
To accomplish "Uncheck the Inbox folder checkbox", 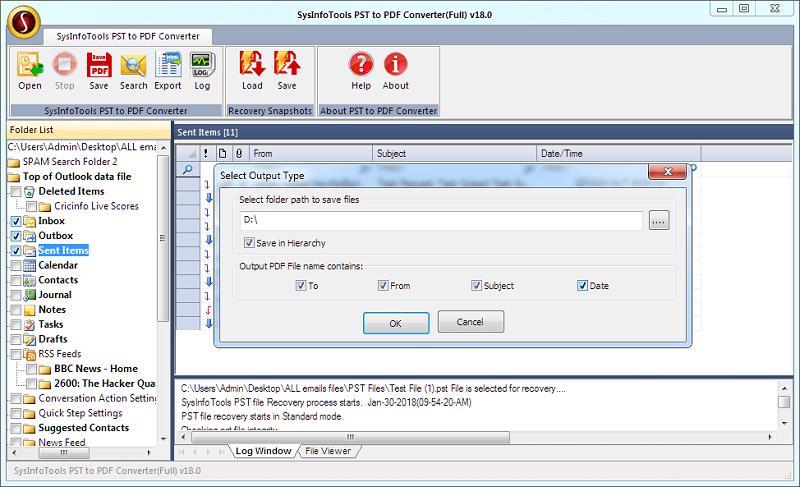I will 16,221.
